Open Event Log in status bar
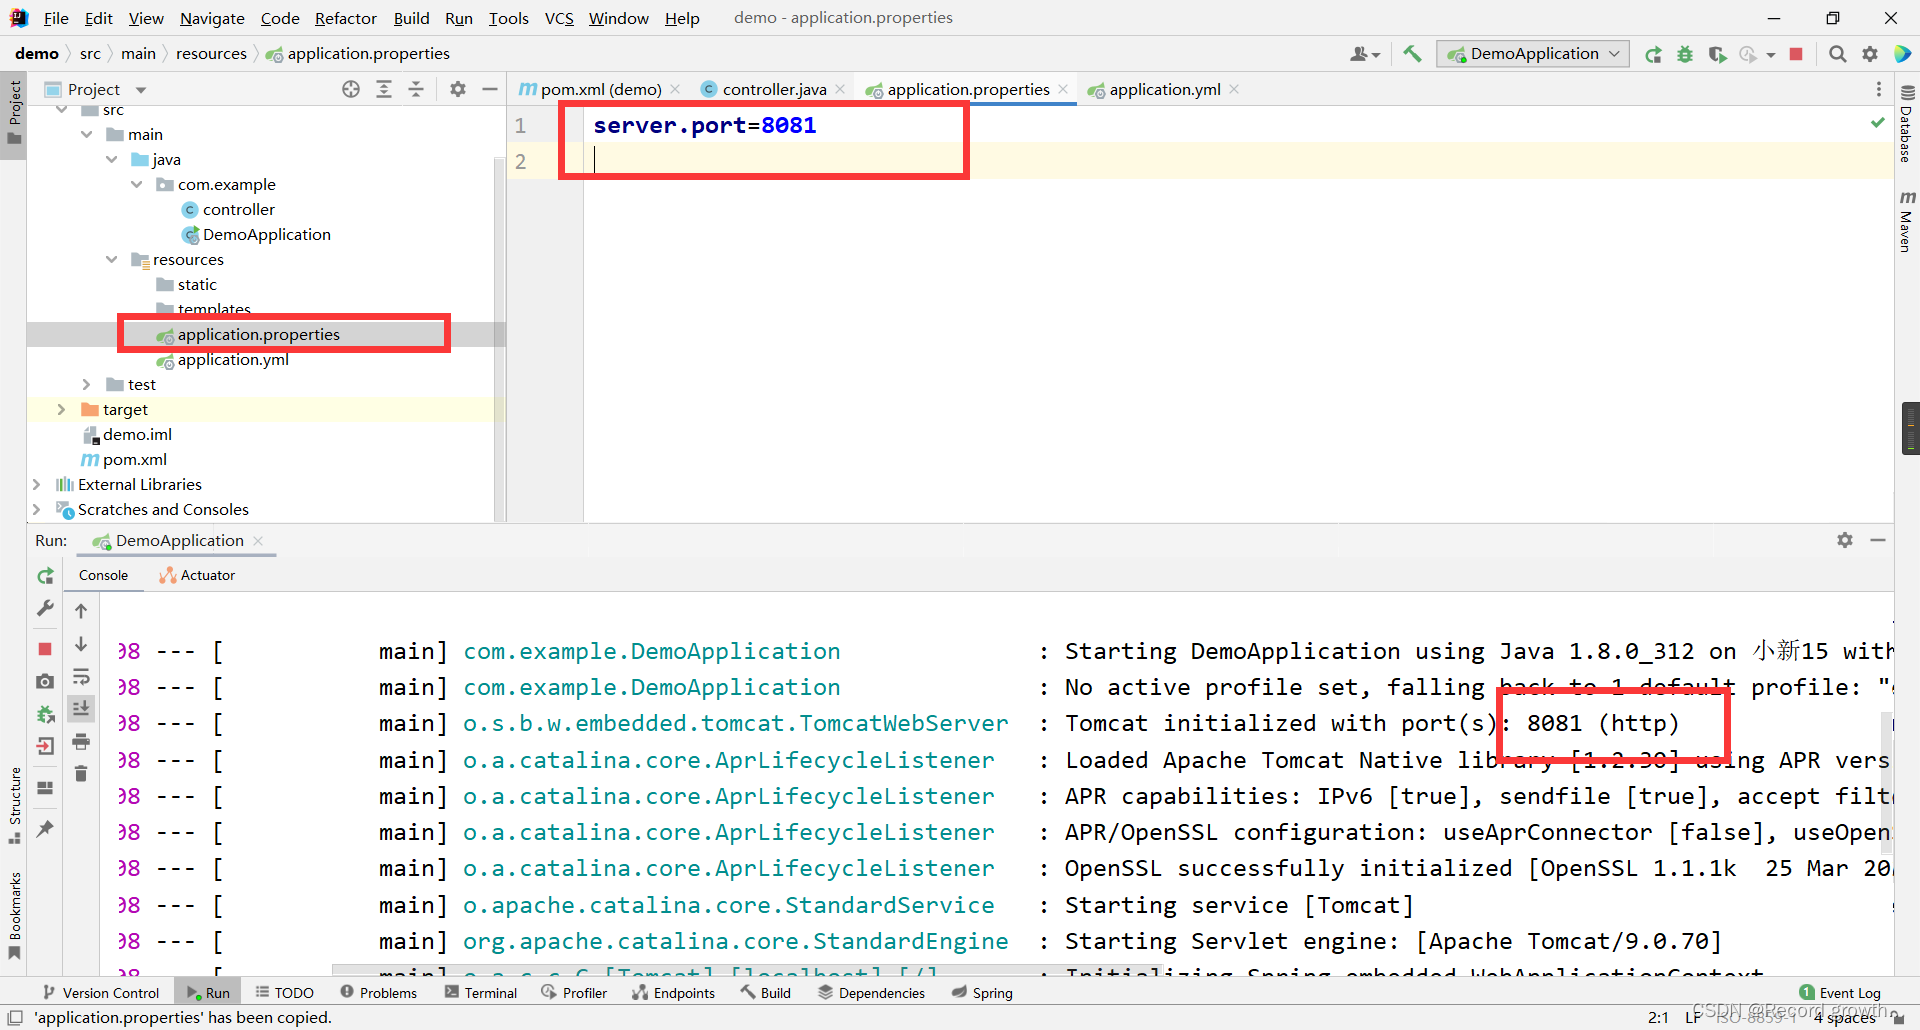The image size is (1920, 1030). (x=1840, y=992)
